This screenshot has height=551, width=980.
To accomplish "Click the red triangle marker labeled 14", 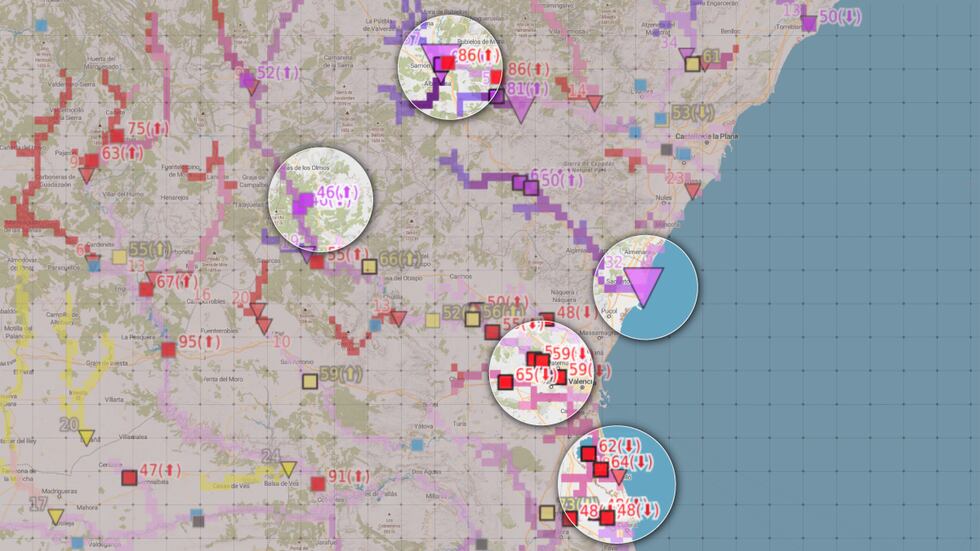I will pyautogui.click(x=594, y=103).
